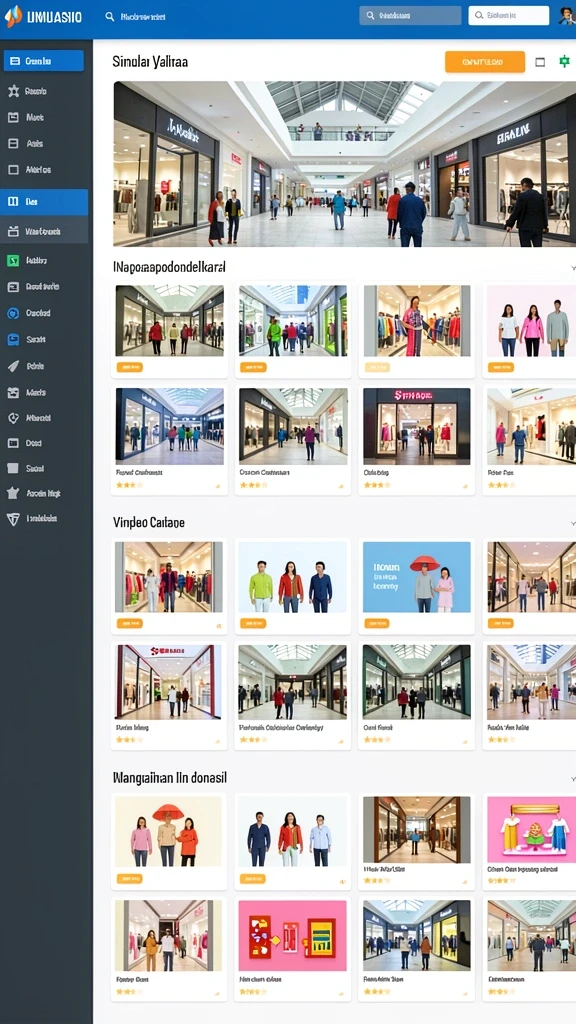
Task: Click the window layout icon next to the orange button
Action: pyautogui.click(x=540, y=62)
